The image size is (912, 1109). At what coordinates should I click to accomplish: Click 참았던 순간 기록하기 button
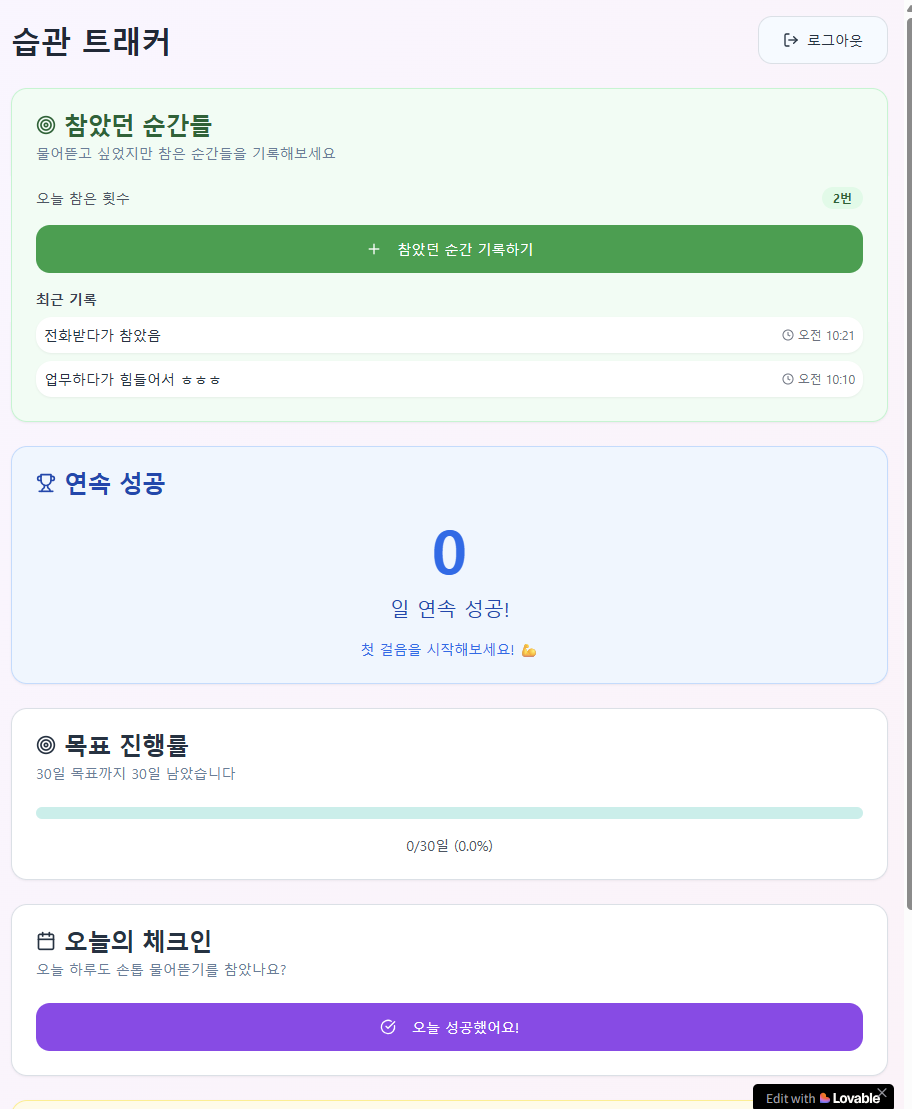pos(449,249)
